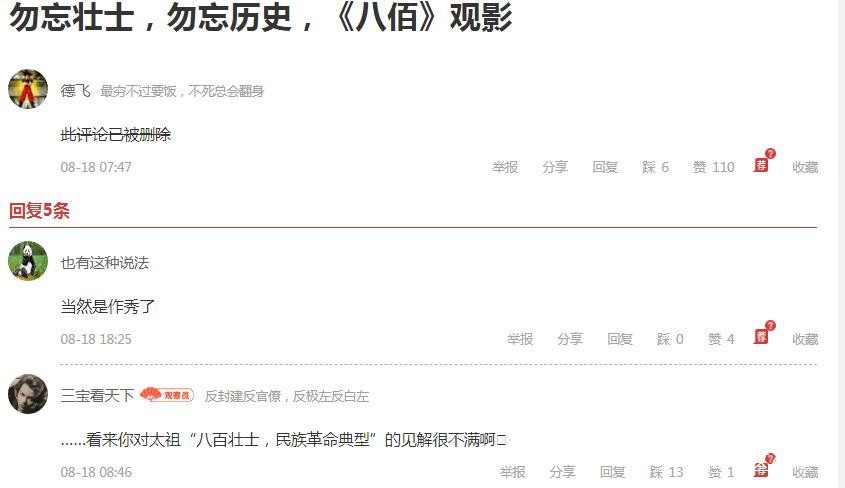Viewport: 845px width, 488px height.
Task: Downvote 三宝看天下's reply with 踩 13
Action: [666, 472]
